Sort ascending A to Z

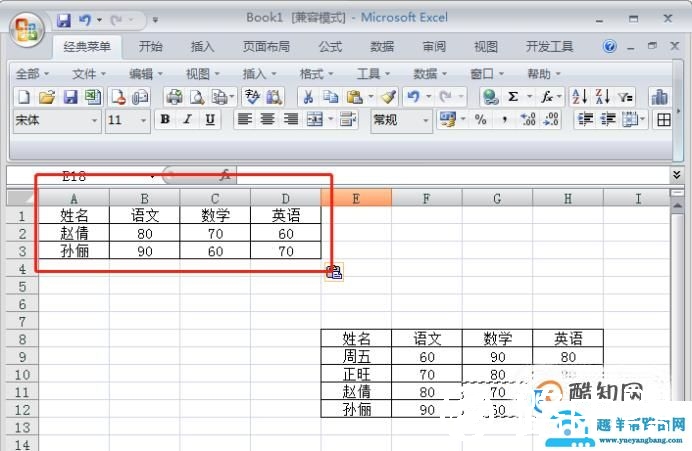[x=579, y=97]
